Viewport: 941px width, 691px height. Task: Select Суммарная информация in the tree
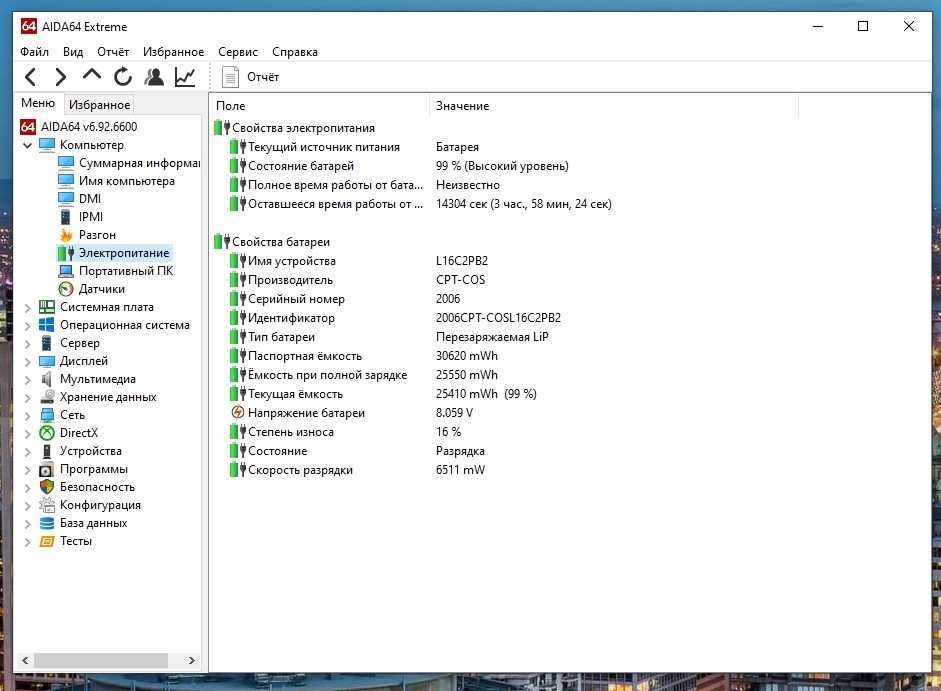click(x=139, y=163)
